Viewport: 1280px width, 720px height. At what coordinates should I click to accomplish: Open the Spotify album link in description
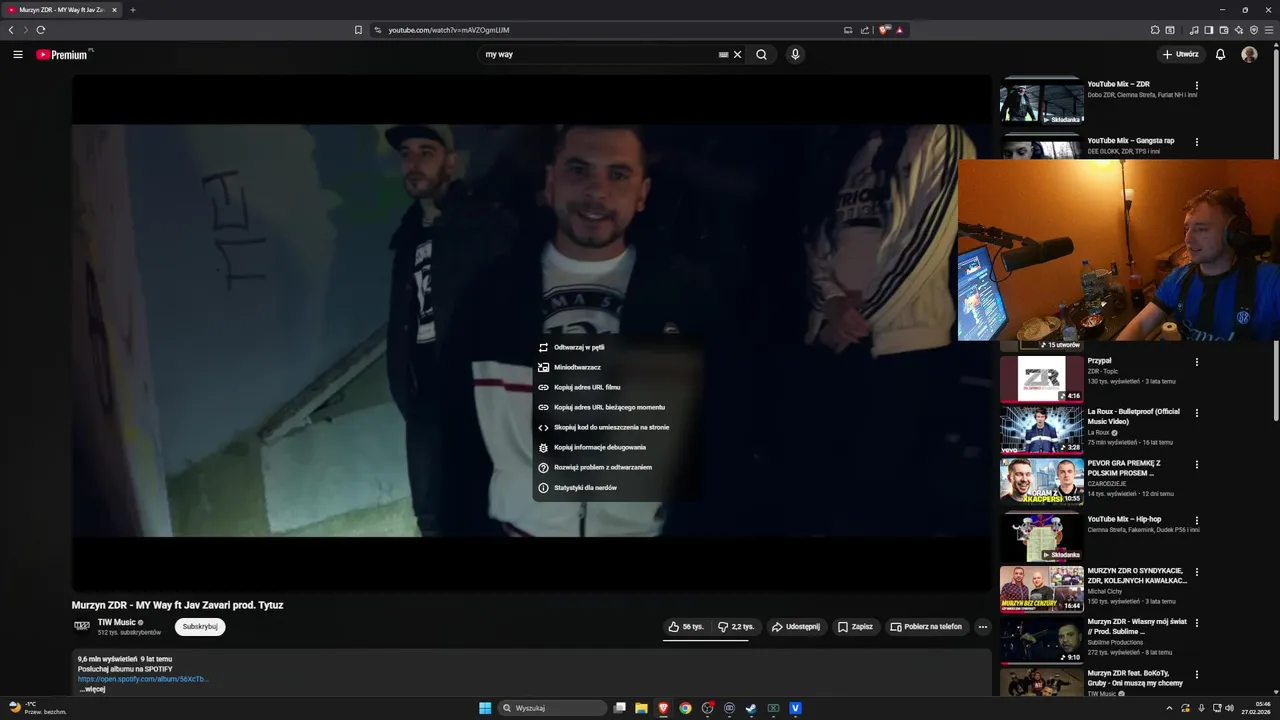coord(143,679)
